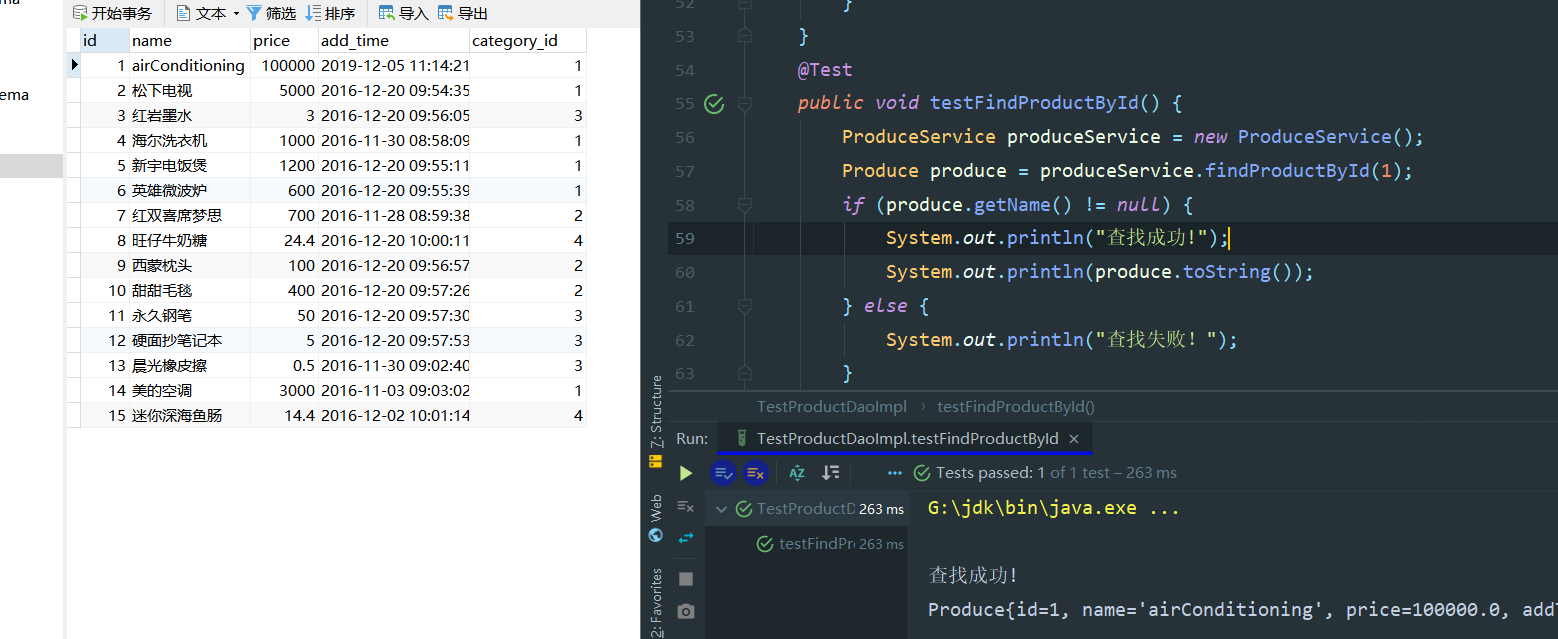This screenshot has height=639, width=1558.
Task: Fold the if block at line 58
Action: tap(744, 205)
